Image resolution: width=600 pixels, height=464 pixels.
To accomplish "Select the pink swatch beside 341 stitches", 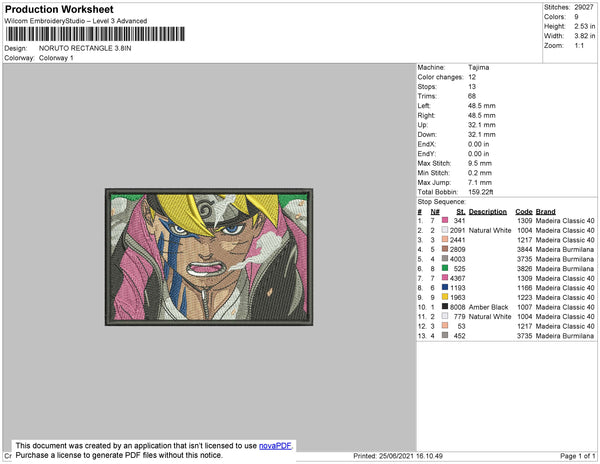I will click(445, 220).
